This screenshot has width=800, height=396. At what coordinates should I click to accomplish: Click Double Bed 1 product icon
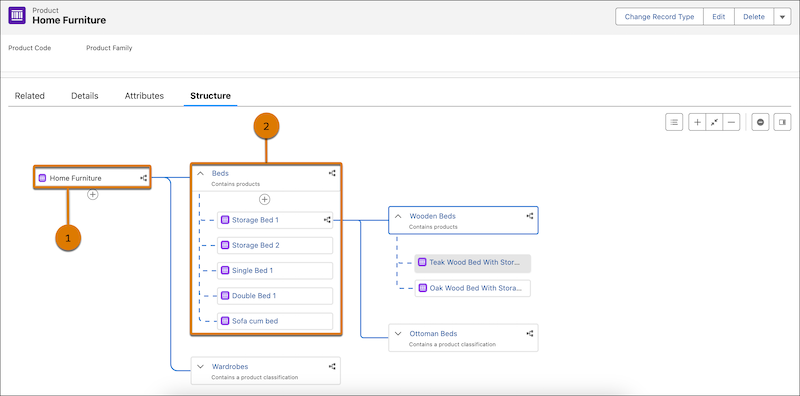225,295
